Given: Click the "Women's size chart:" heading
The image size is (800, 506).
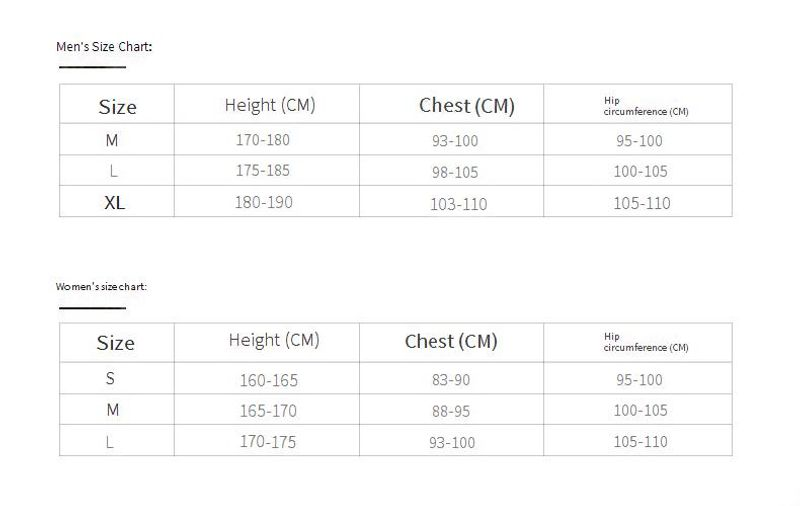Looking at the screenshot, I should (102, 287).
